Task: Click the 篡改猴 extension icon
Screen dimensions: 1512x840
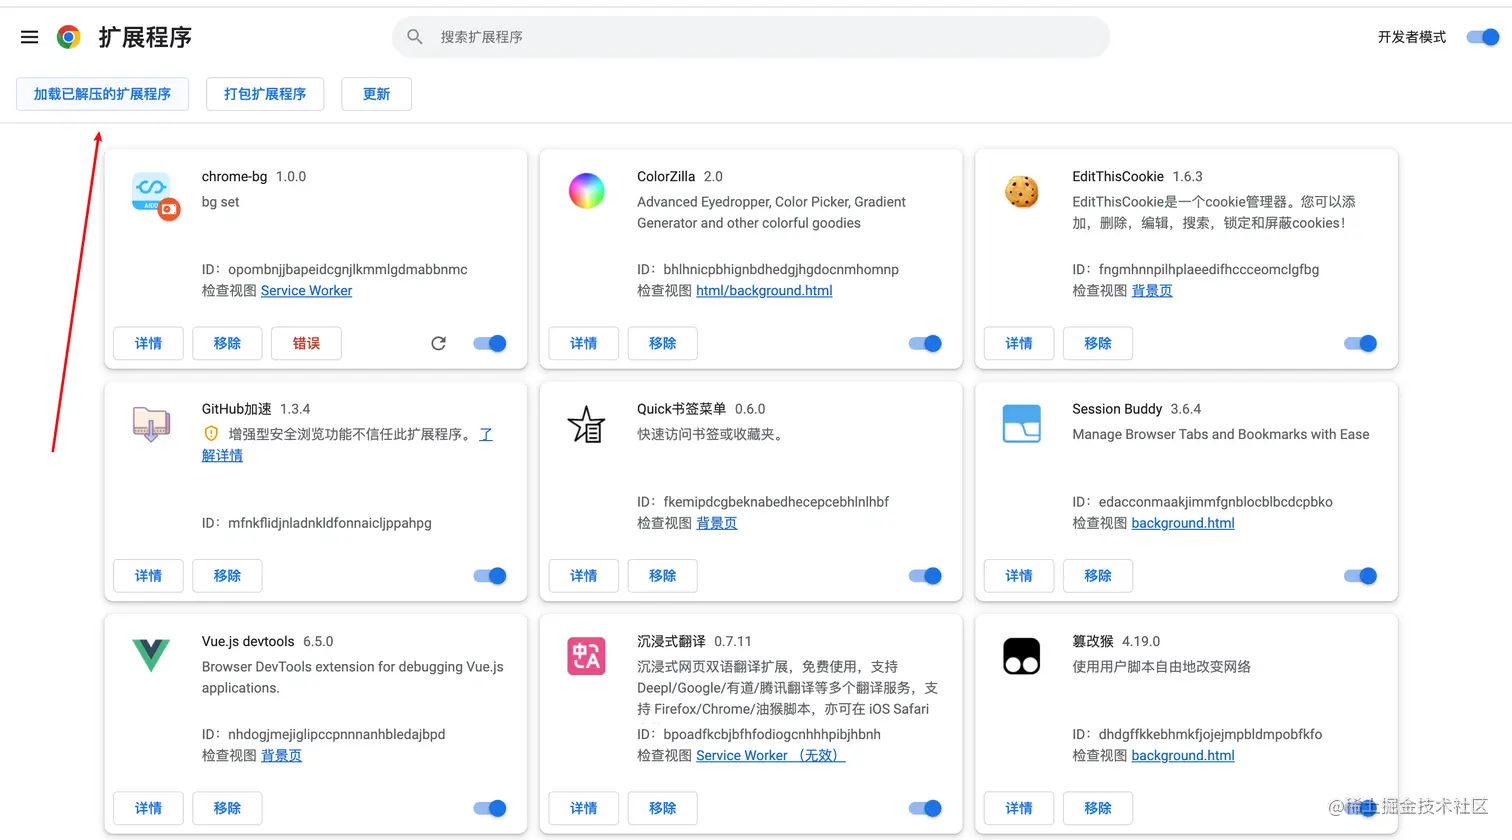Action: tap(1022, 656)
